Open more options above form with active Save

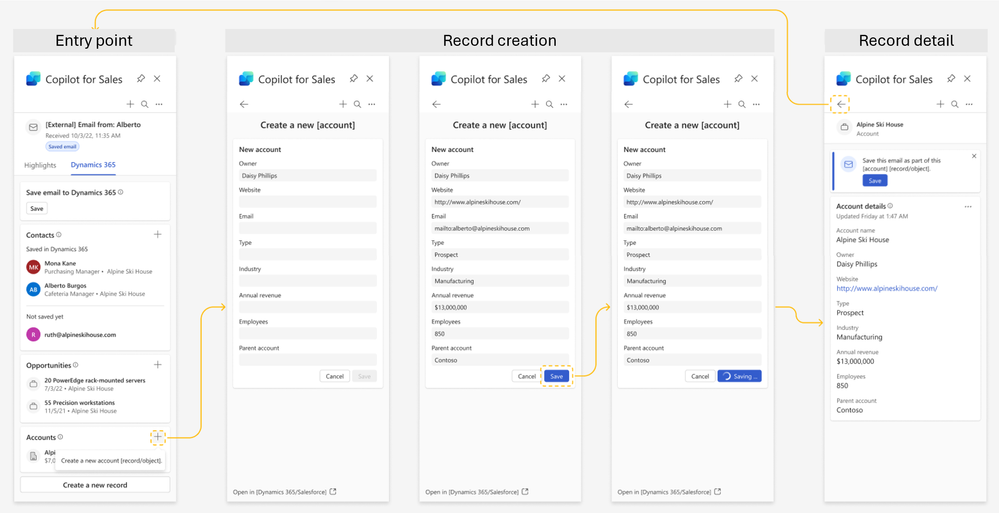(564, 104)
